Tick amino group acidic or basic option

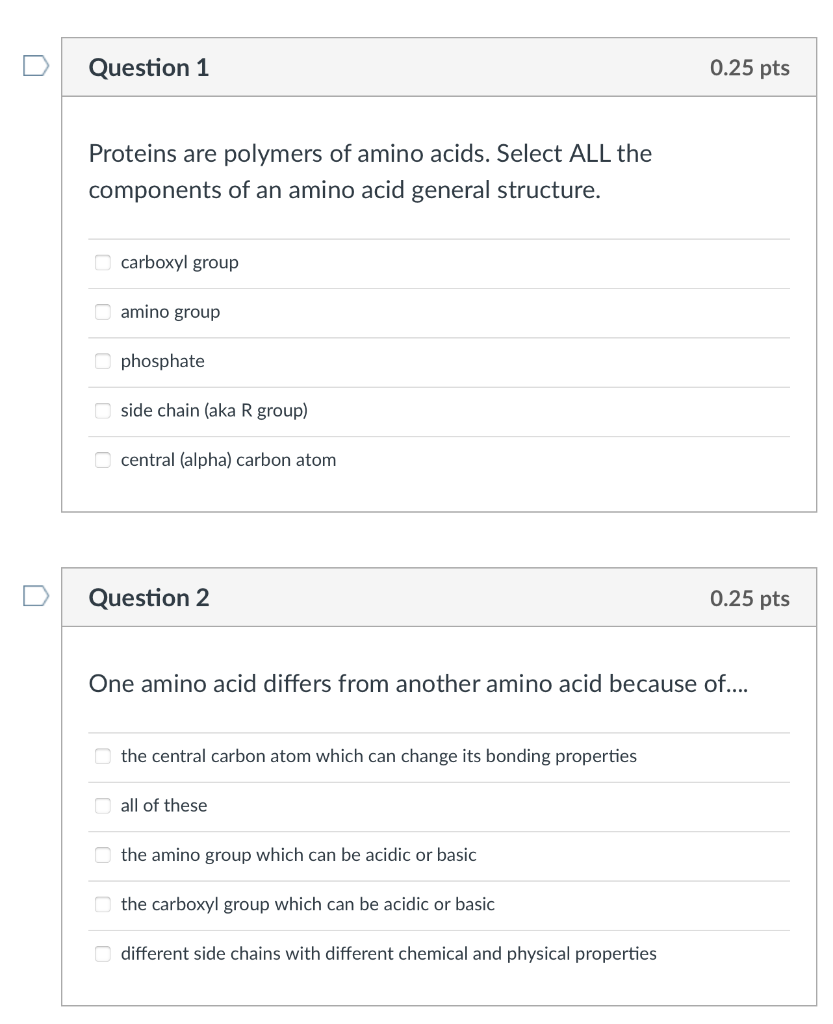tap(103, 855)
